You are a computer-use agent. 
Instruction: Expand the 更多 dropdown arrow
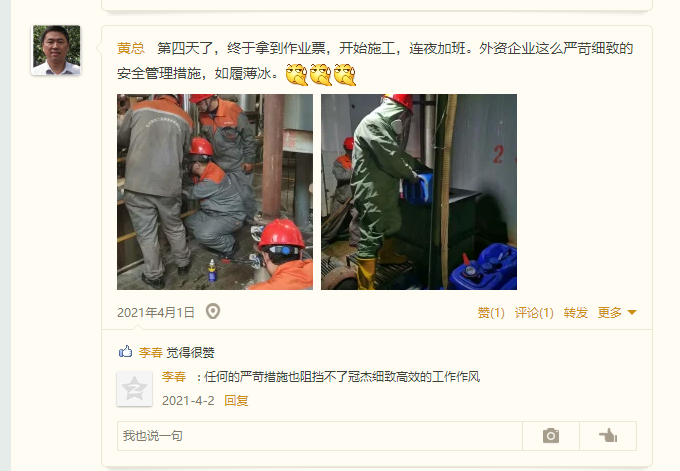pyautogui.click(x=632, y=313)
